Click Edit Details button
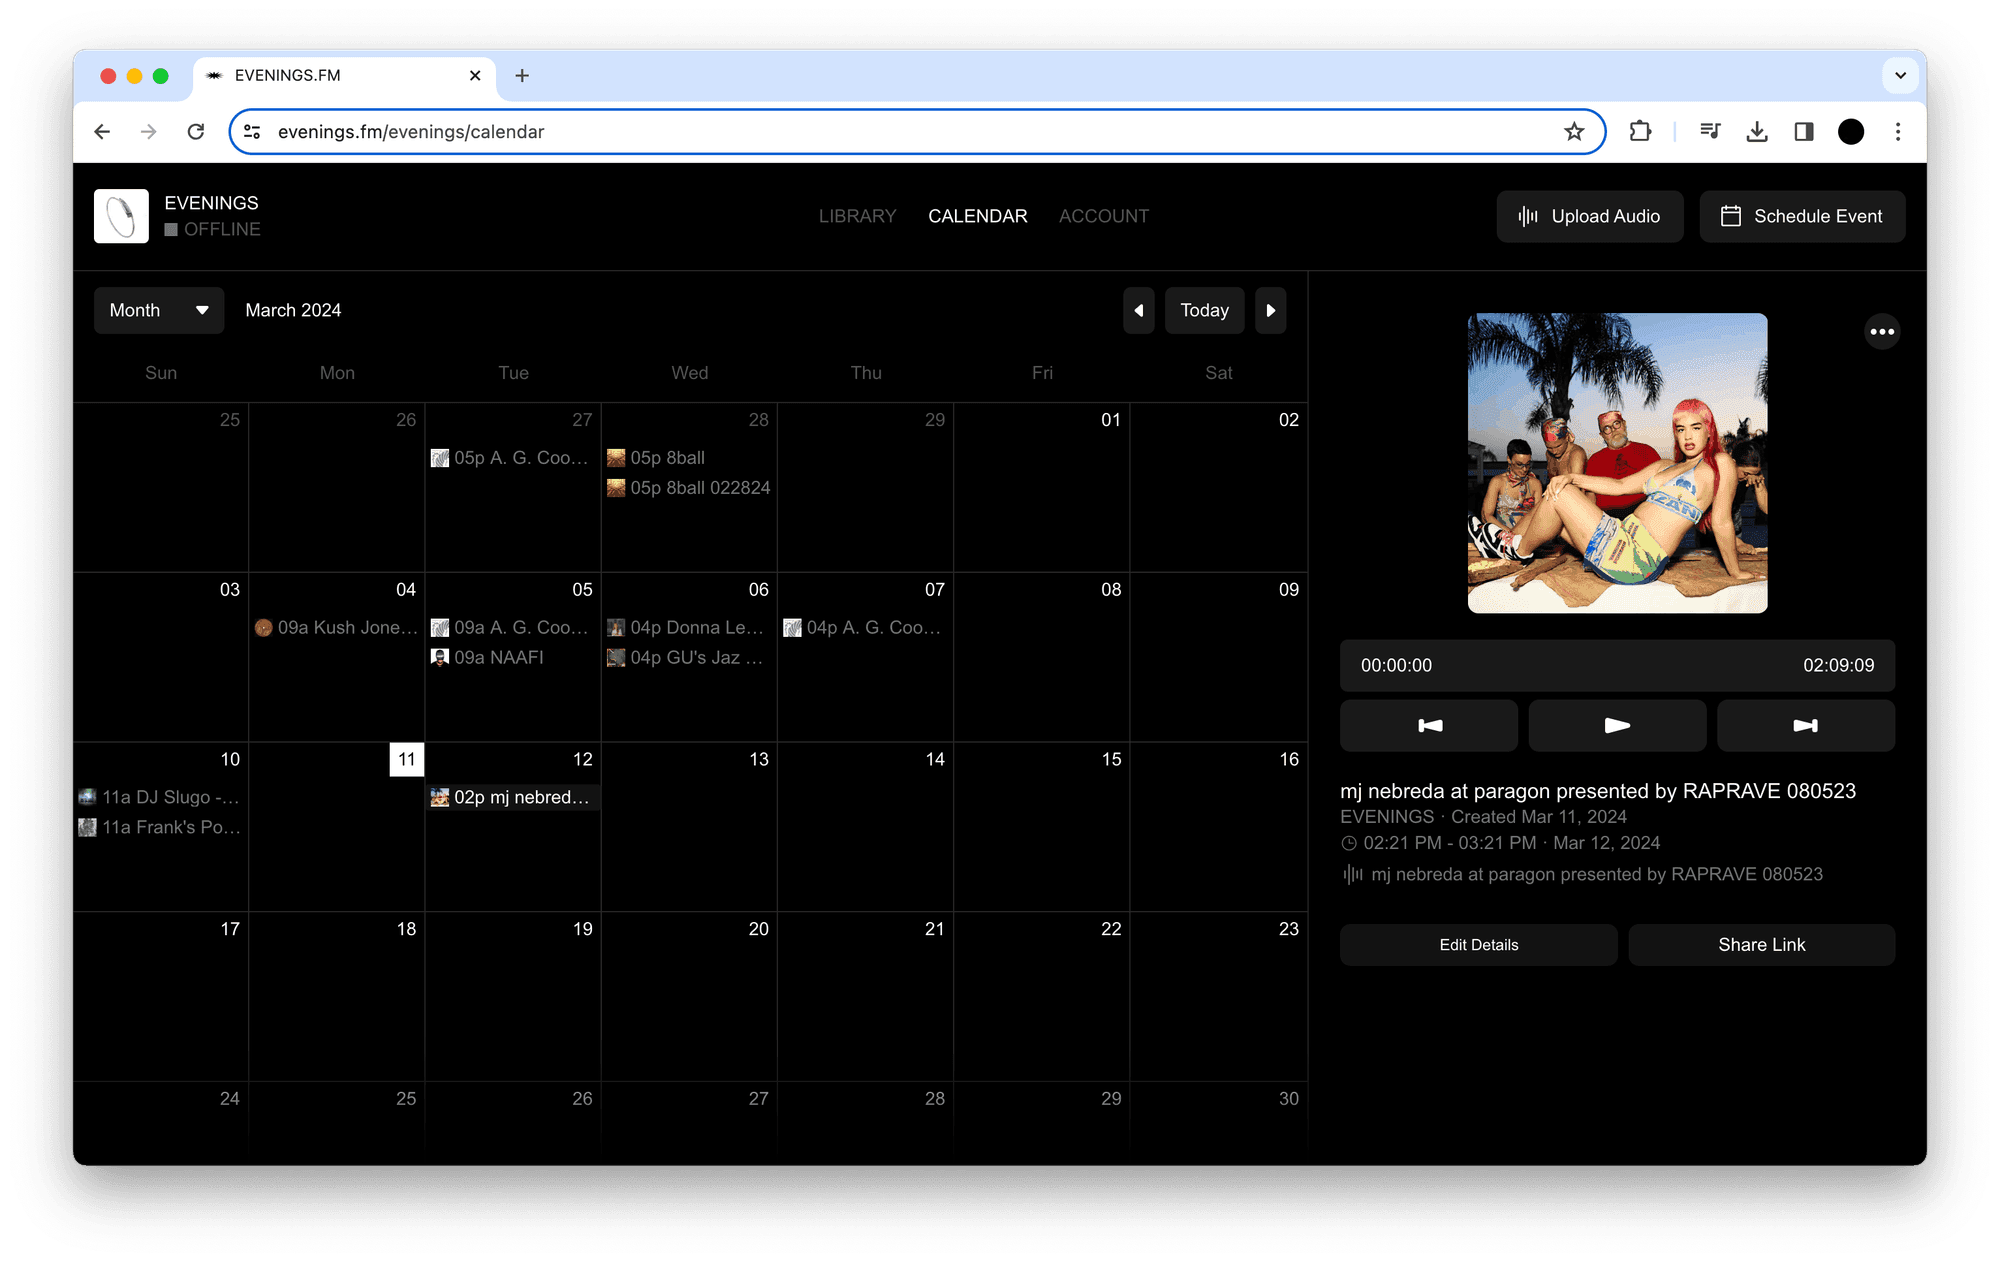 click(x=1478, y=945)
